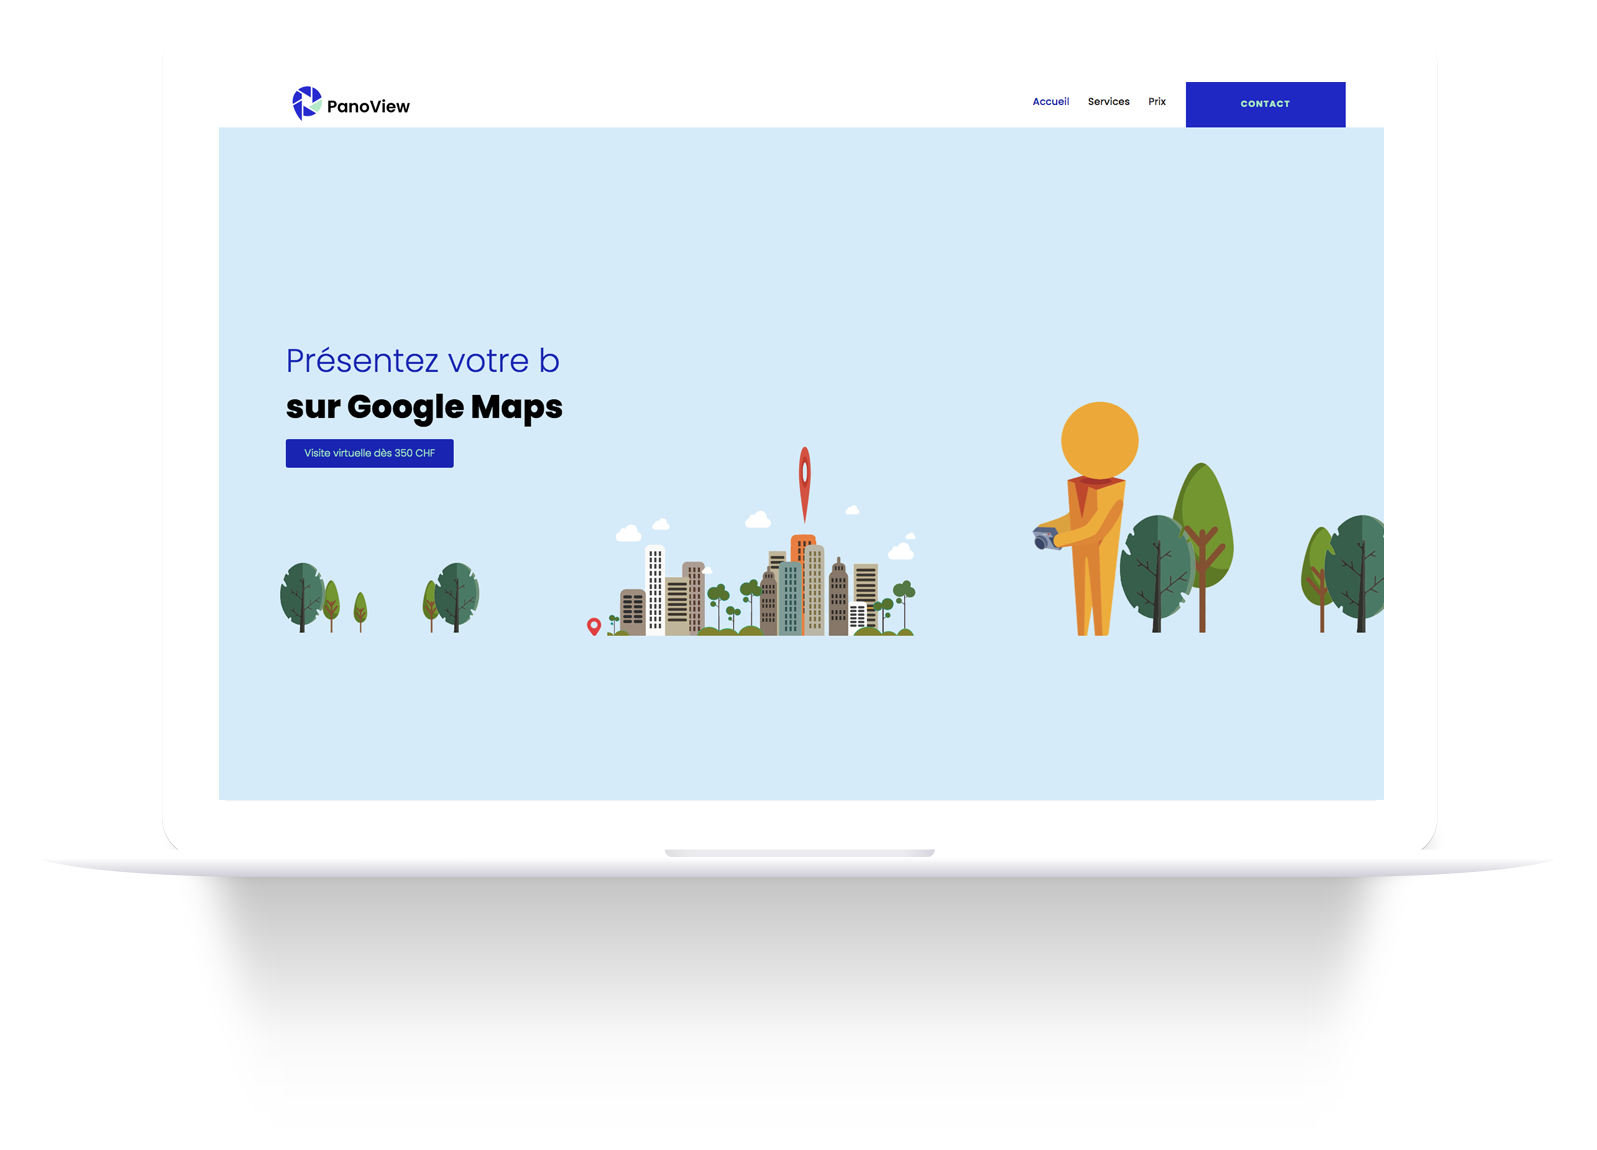
Task: Open the Accueil navigation item
Action: coord(1050,102)
